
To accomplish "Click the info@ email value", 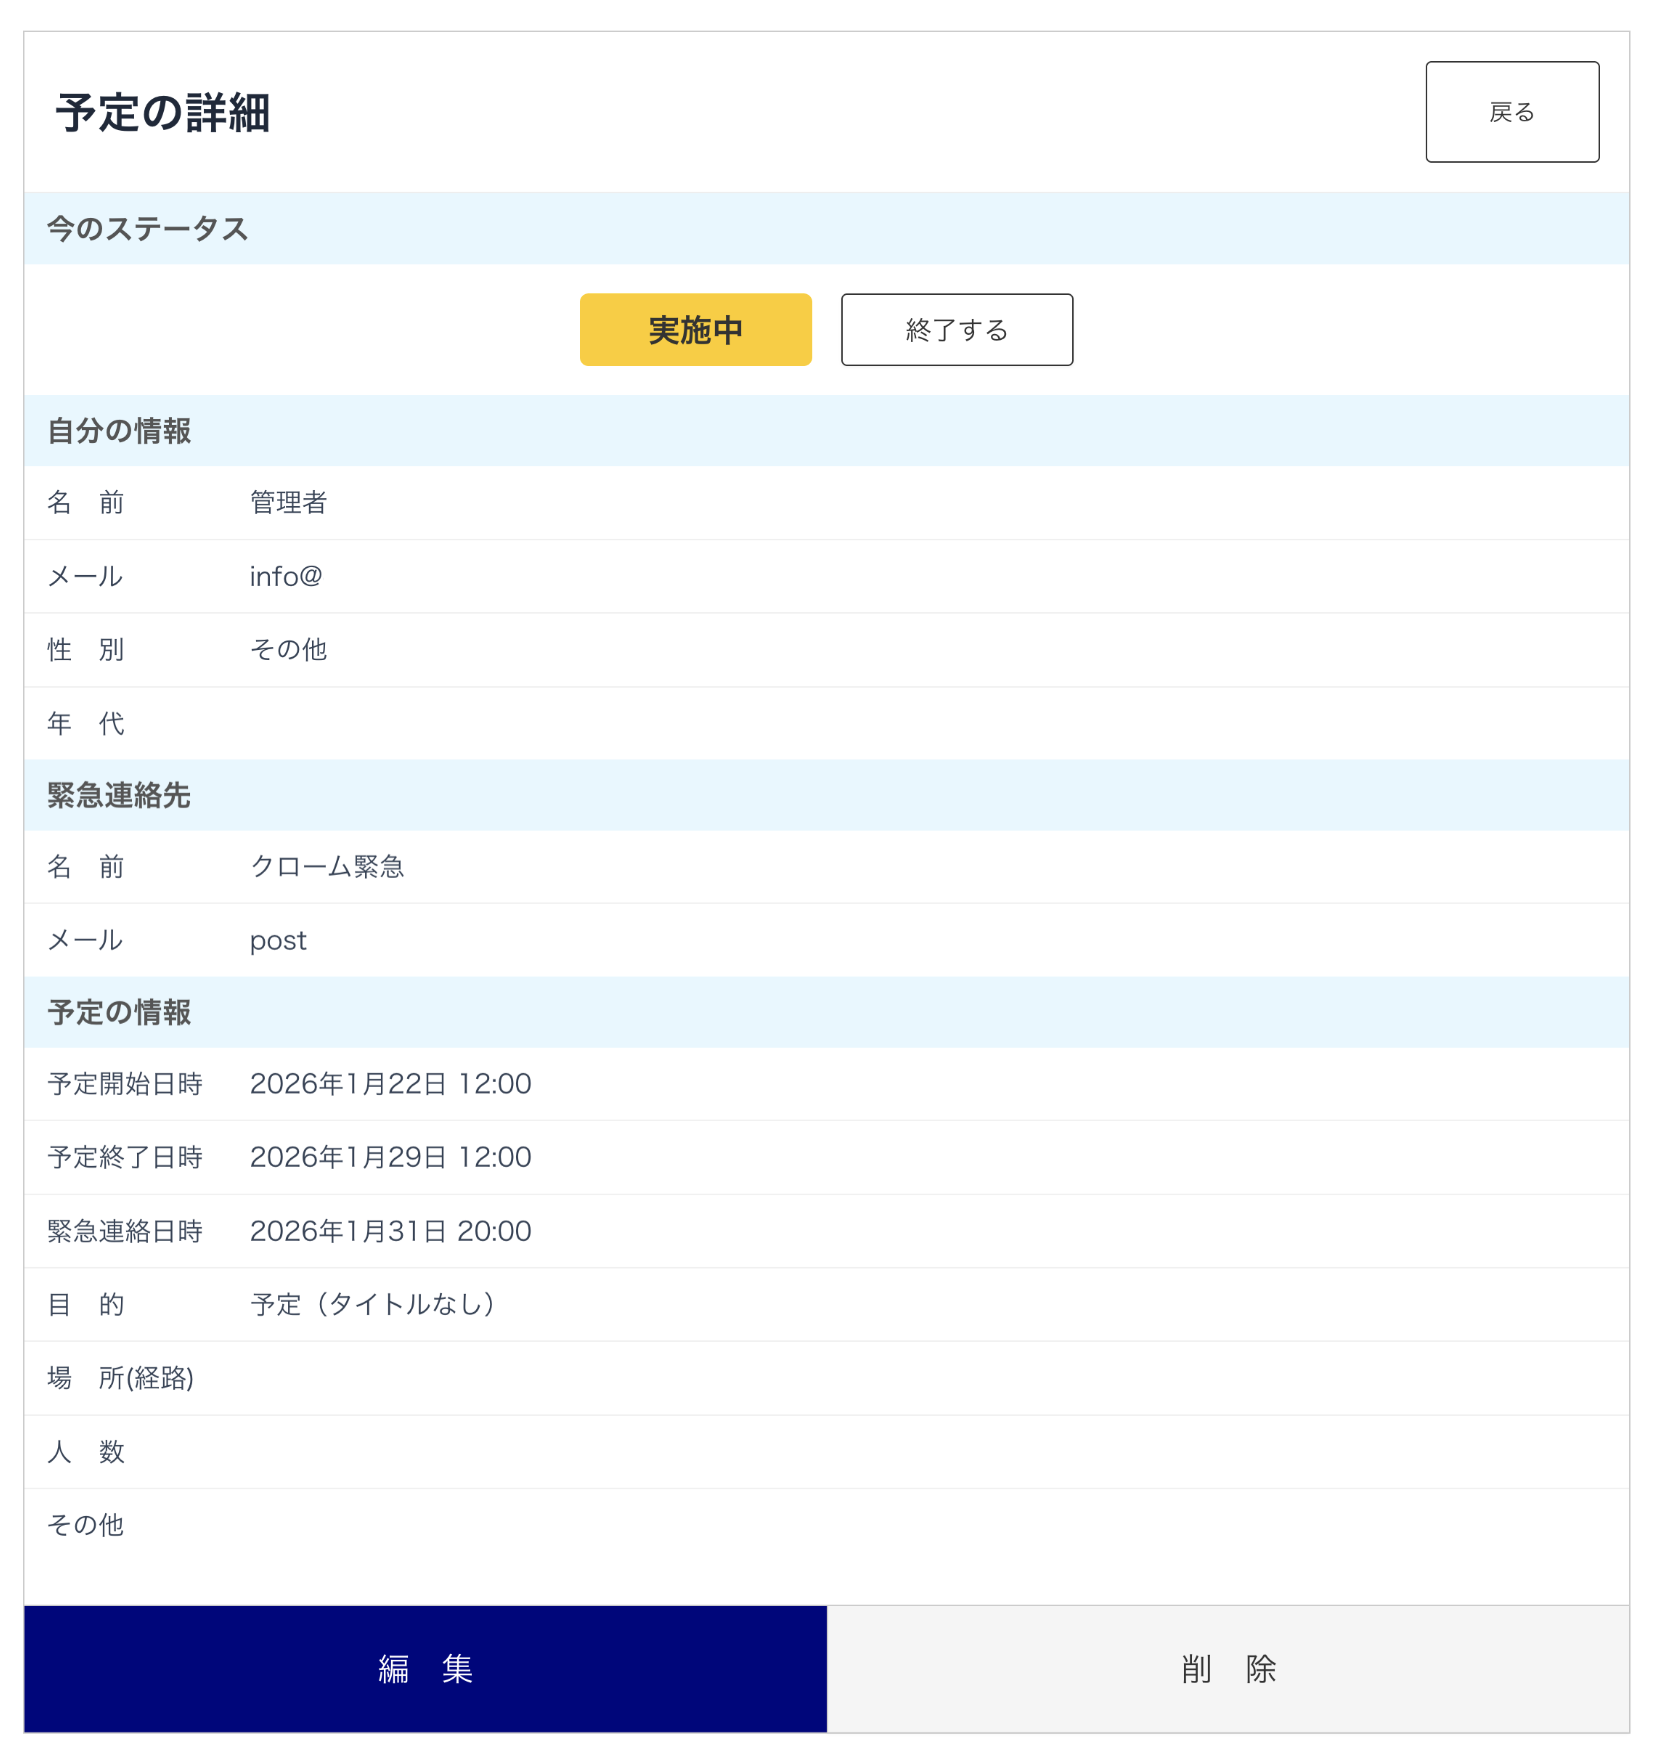I will click(286, 576).
